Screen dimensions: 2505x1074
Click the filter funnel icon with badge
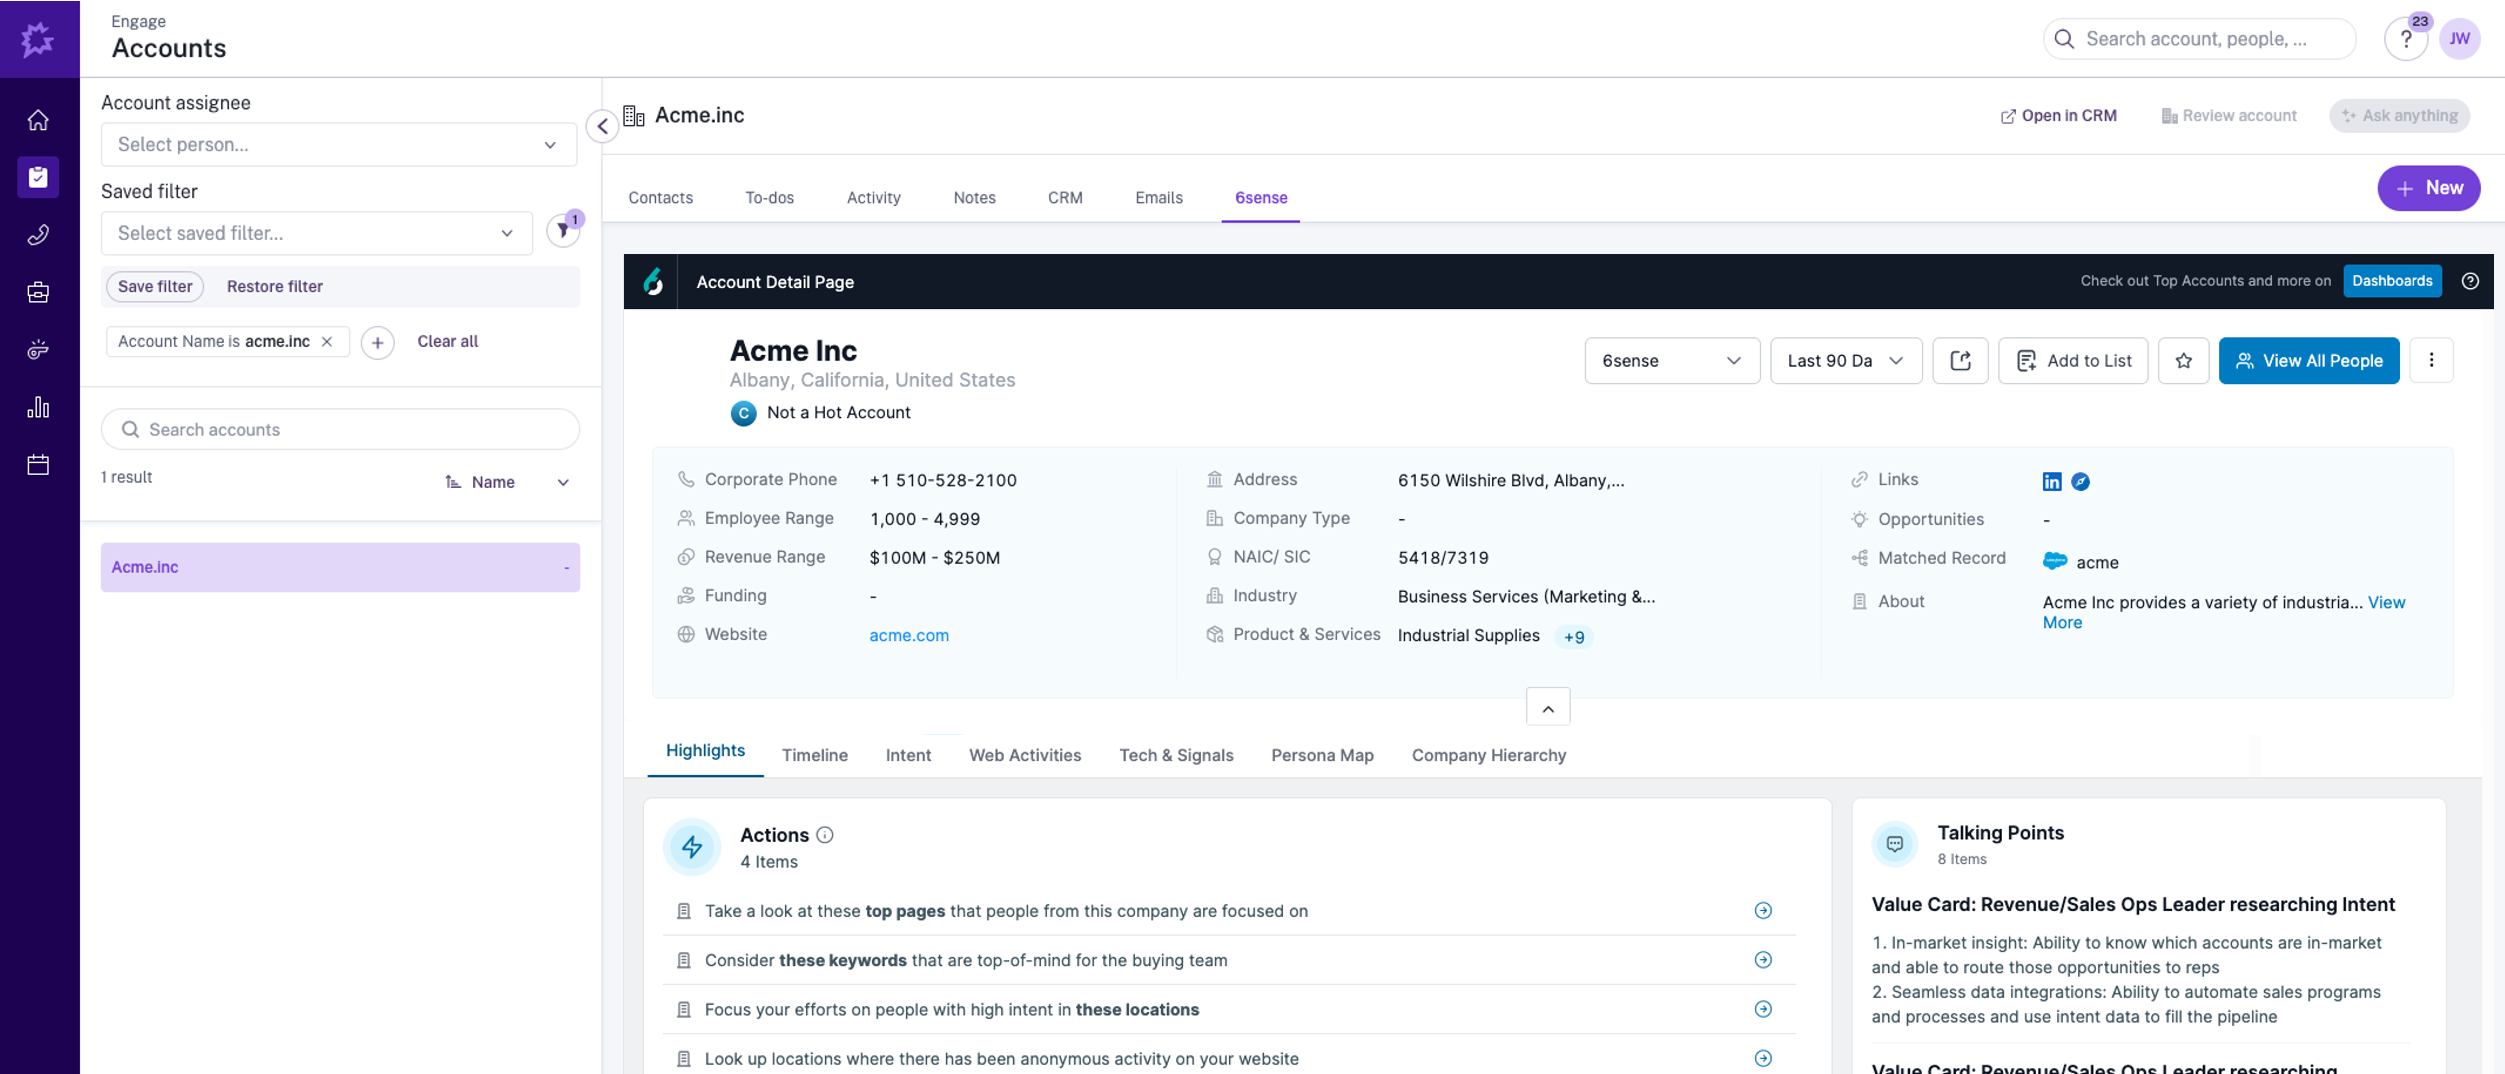tap(563, 232)
